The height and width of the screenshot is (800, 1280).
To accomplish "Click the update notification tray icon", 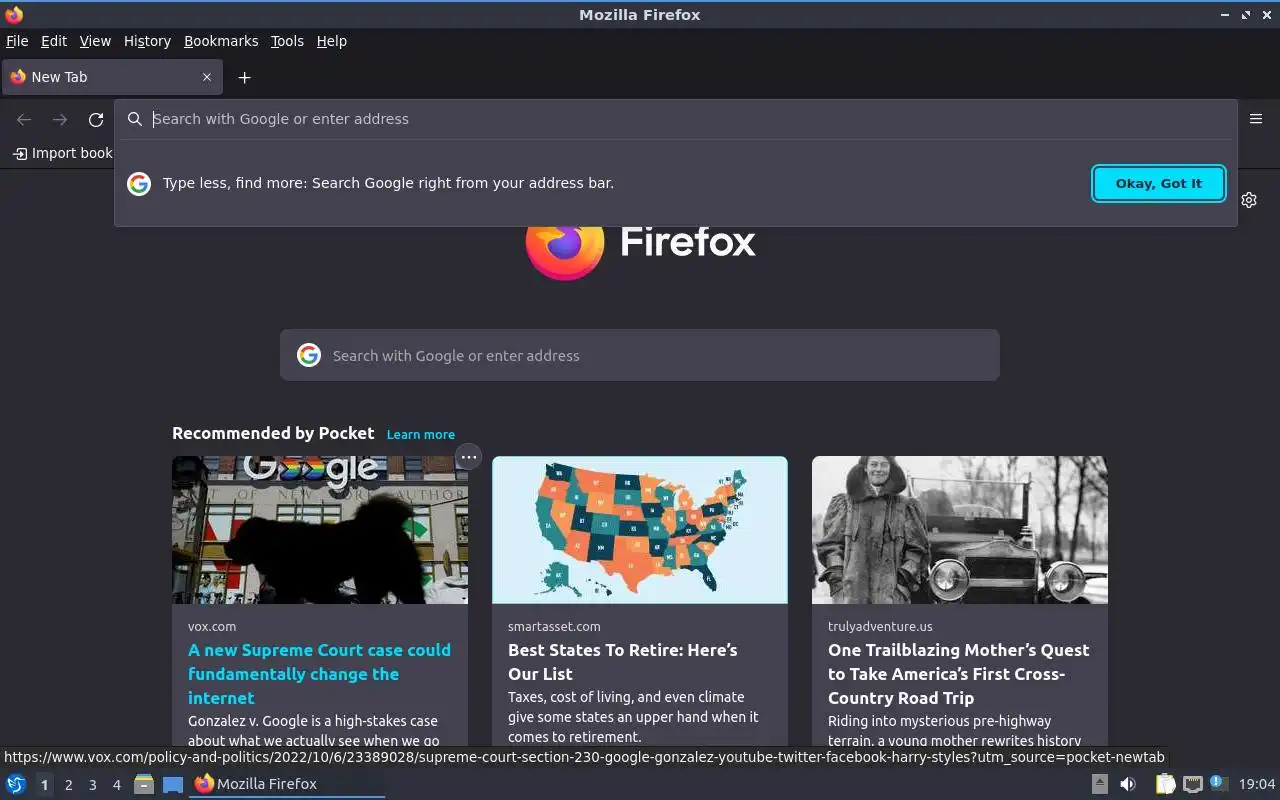I will [x=1218, y=783].
